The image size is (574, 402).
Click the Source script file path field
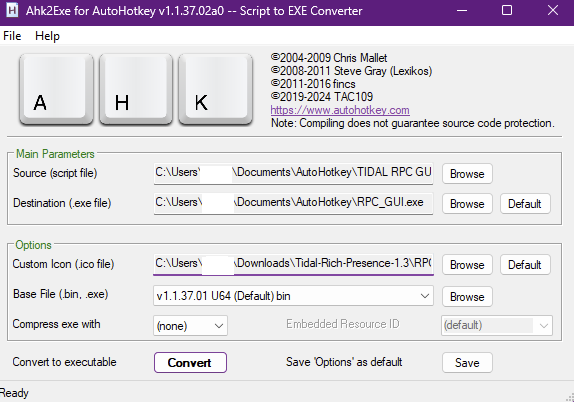tap(293, 173)
